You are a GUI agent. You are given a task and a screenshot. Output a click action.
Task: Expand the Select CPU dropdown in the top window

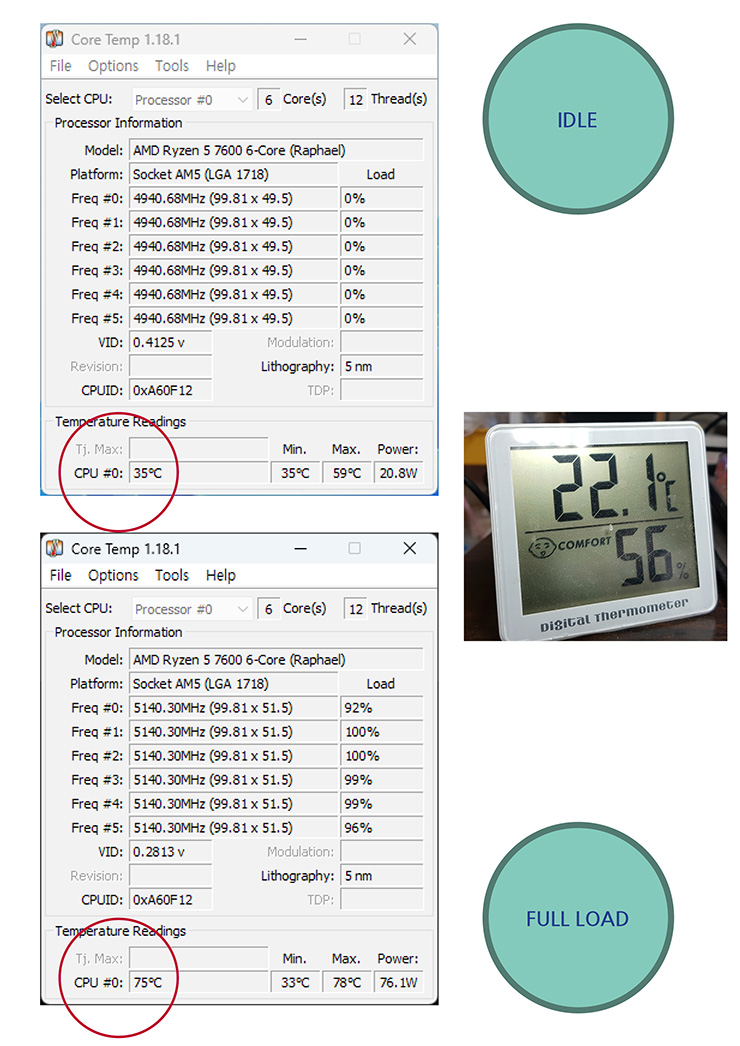click(x=241, y=100)
